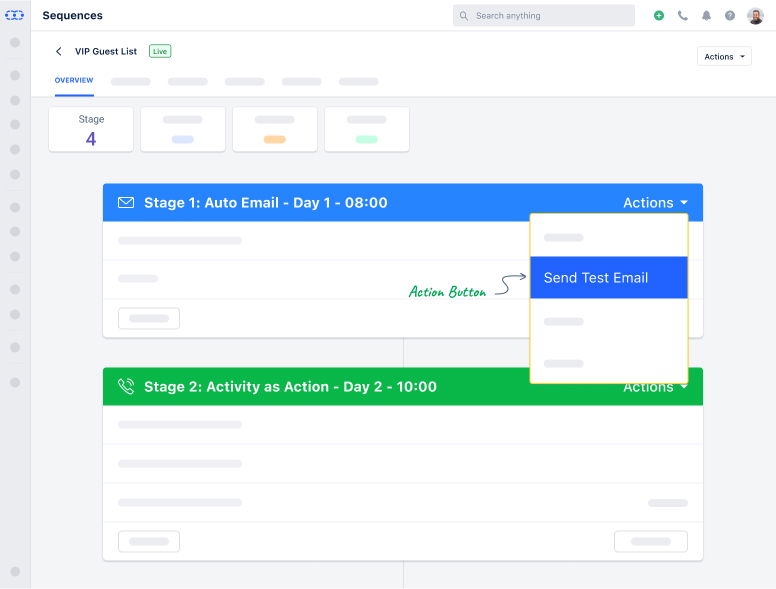Click the help question mark icon
The width and height of the screenshot is (776, 589).
click(730, 16)
